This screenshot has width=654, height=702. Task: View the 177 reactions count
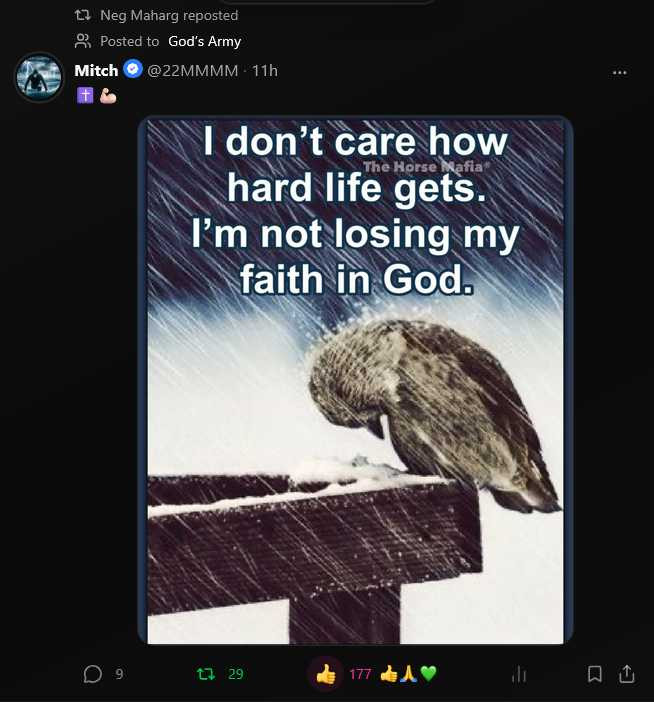[360, 674]
